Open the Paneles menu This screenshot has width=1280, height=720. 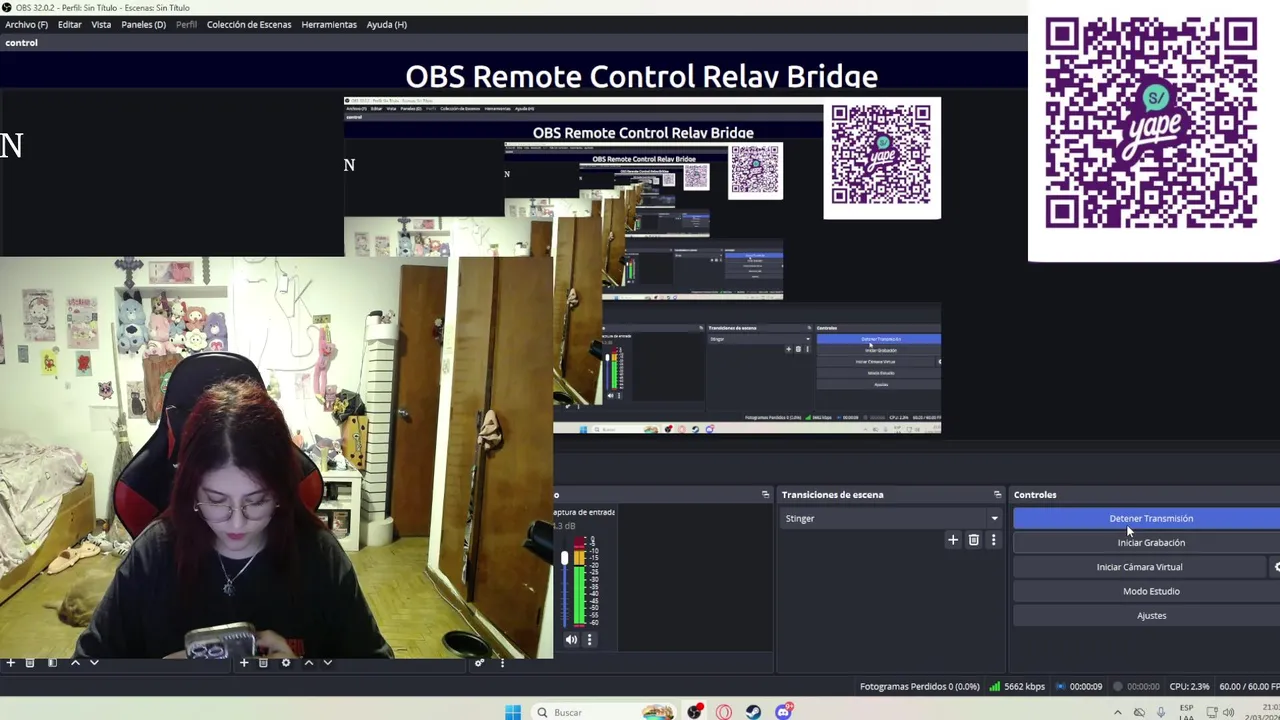tap(143, 24)
